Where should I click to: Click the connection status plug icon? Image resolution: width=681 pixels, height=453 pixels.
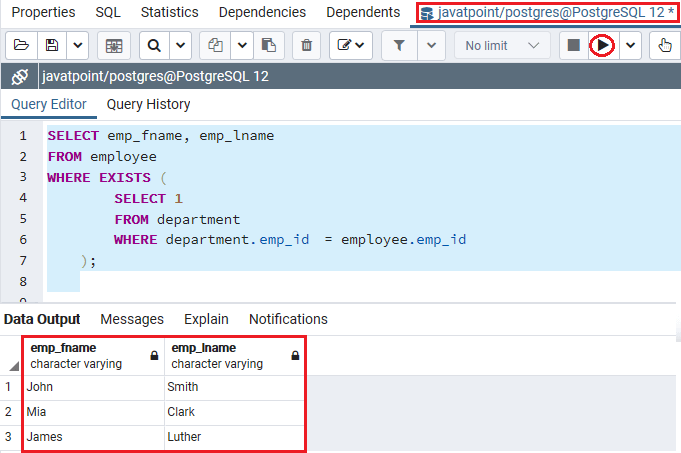click(x=20, y=76)
